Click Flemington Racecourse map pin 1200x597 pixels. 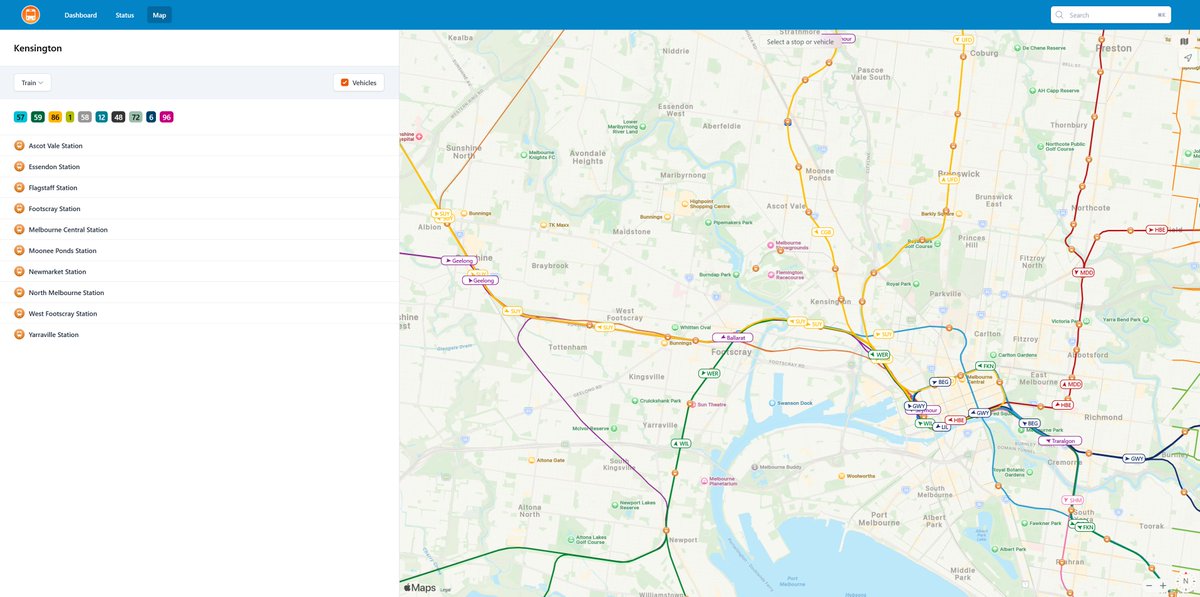click(769, 274)
